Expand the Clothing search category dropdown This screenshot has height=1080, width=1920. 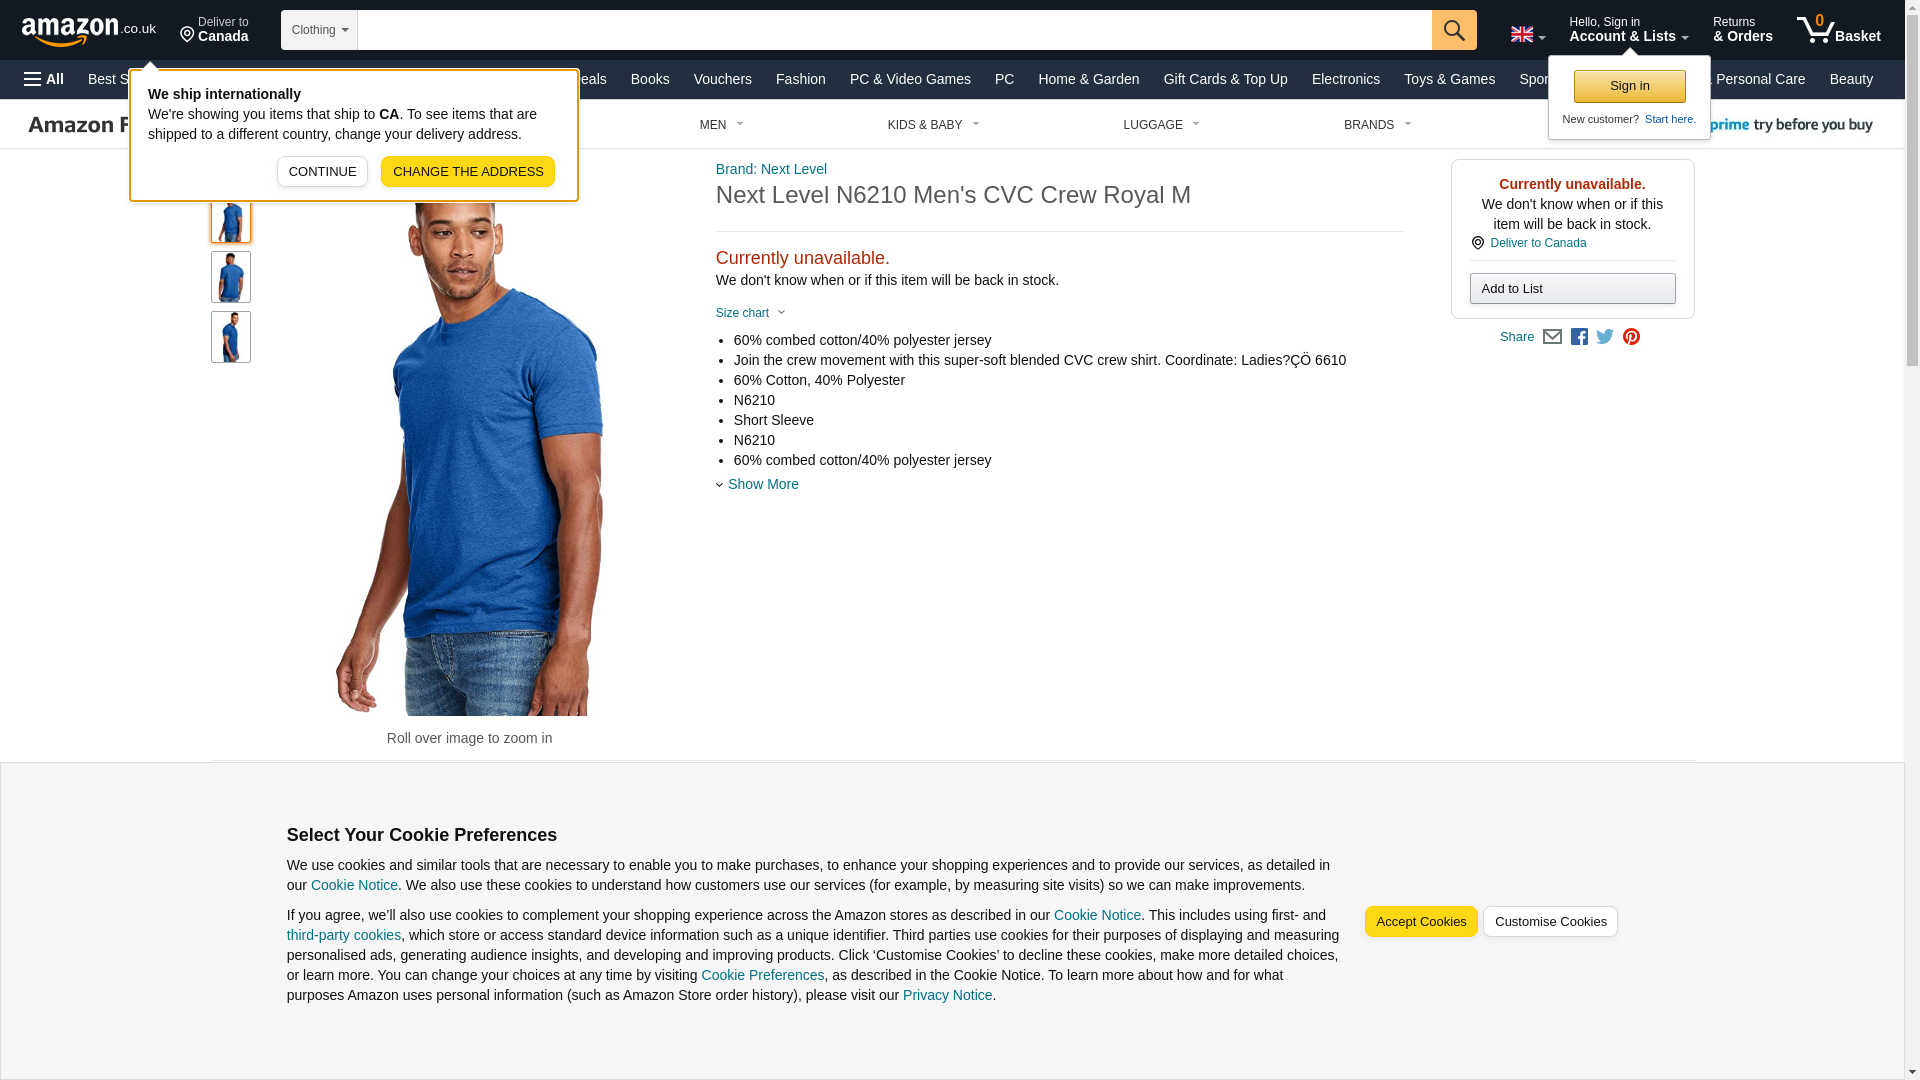point(319,30)
